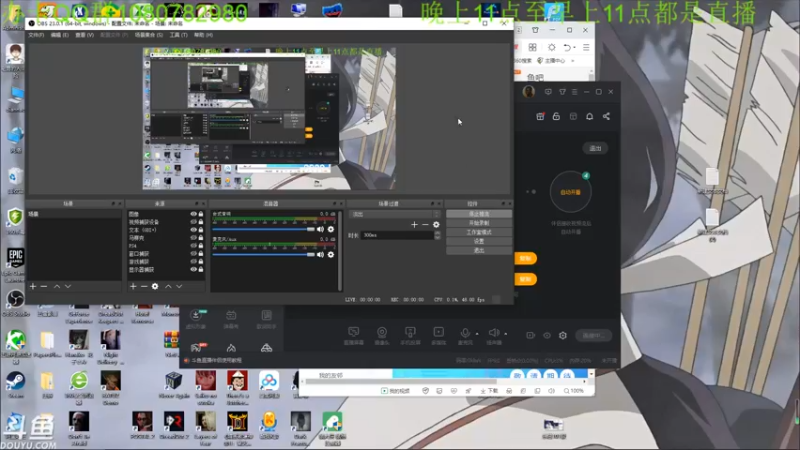Screen dimensions: 800x450
Task: Toggle visibility of 马赛克 source
Action: click(x=193, y=238)
